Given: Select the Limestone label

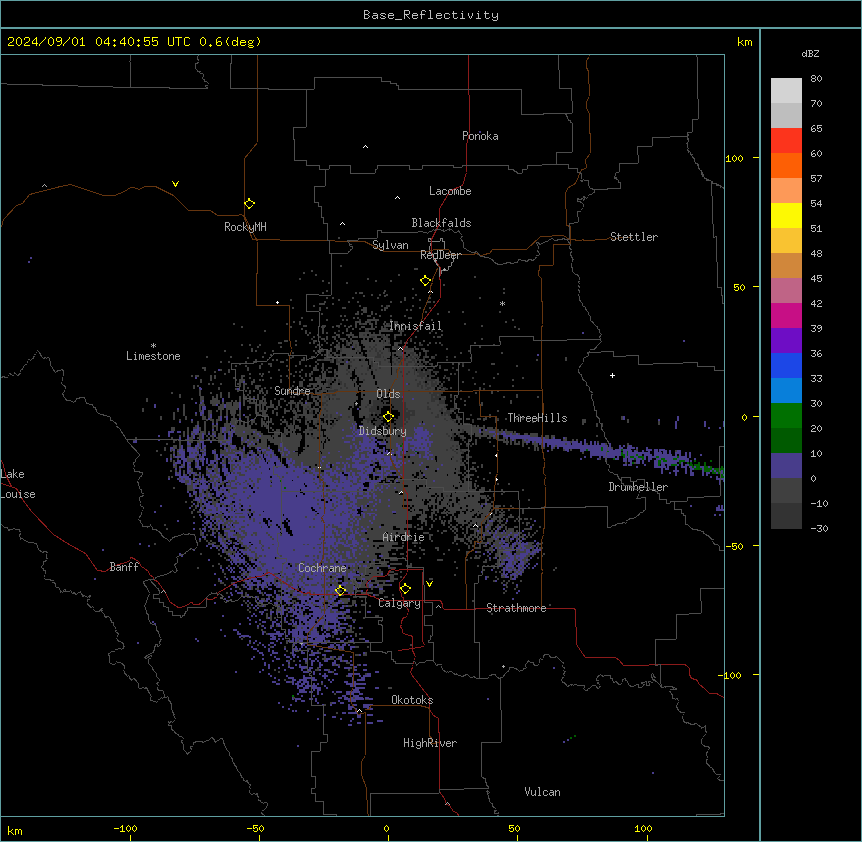Looking at the screenshot, I should (x=153, y=356).
